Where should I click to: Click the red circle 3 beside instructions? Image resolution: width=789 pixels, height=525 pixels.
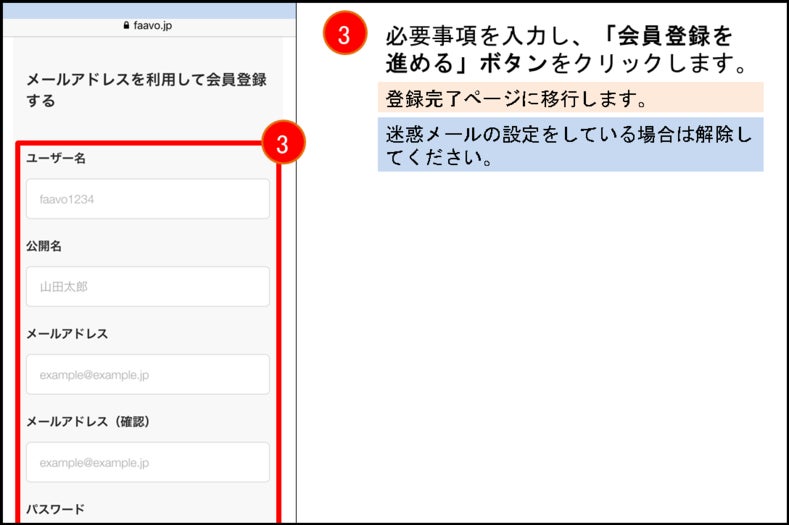click(345, 33)
